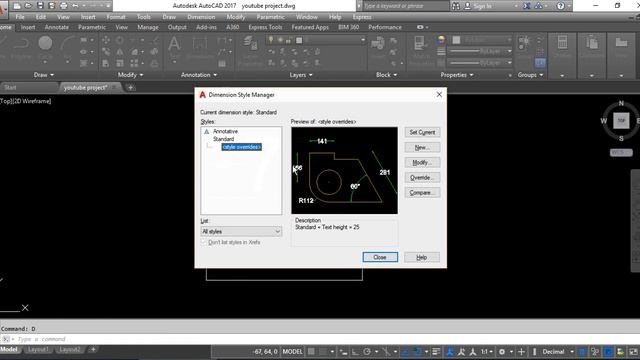The height and width of the screenshot is (360, 640).
Task: Open the Format menu
Action: click(116, 17)
